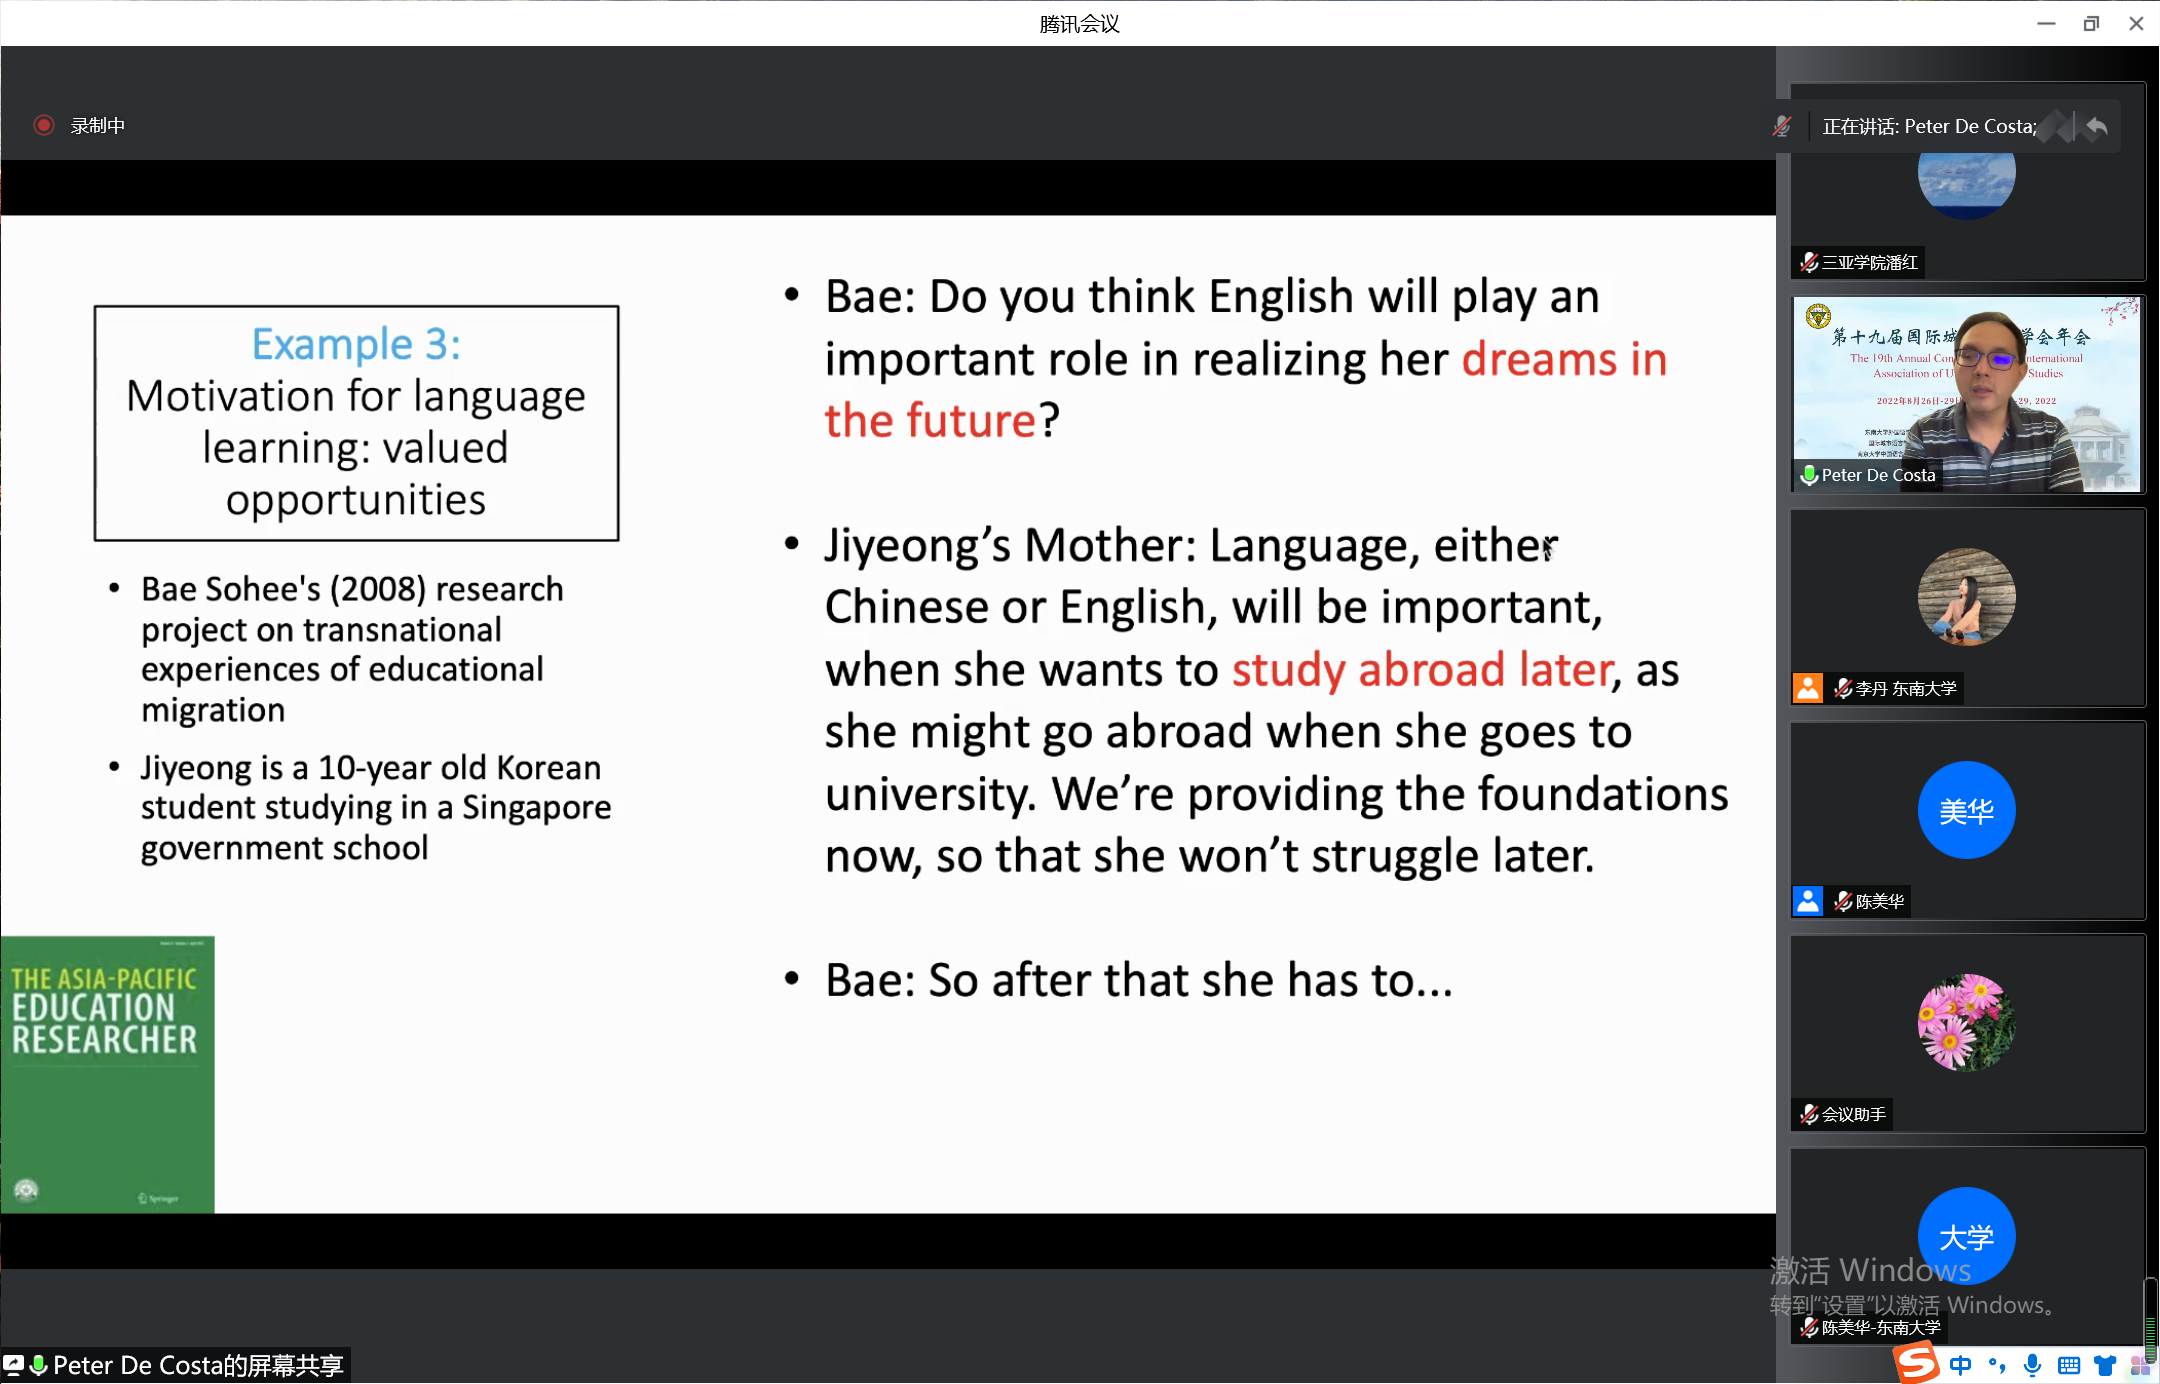Click the muted mic icon beside 陈美华-东南大学
This screenshot has width=2160, height=1384.
pos(1808,1327)
